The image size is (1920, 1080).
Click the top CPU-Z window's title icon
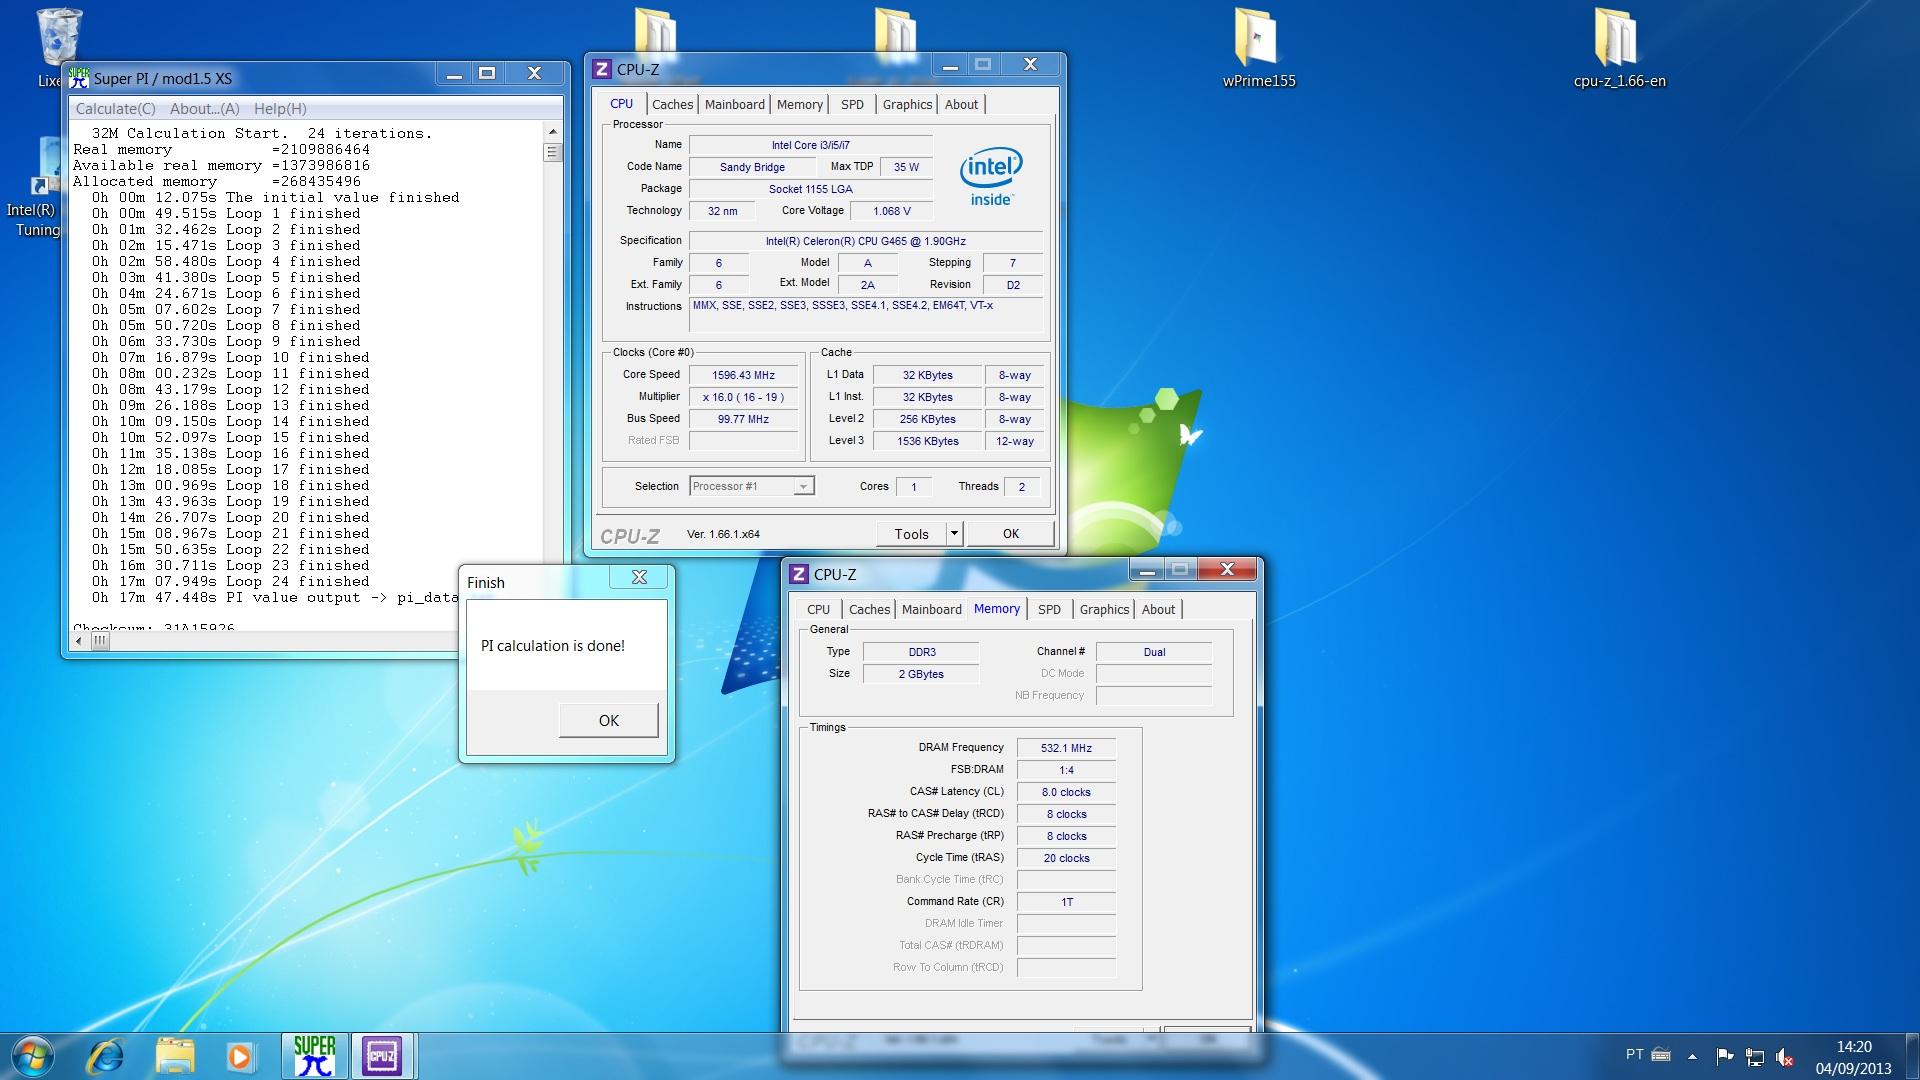[x=601, y=69]
